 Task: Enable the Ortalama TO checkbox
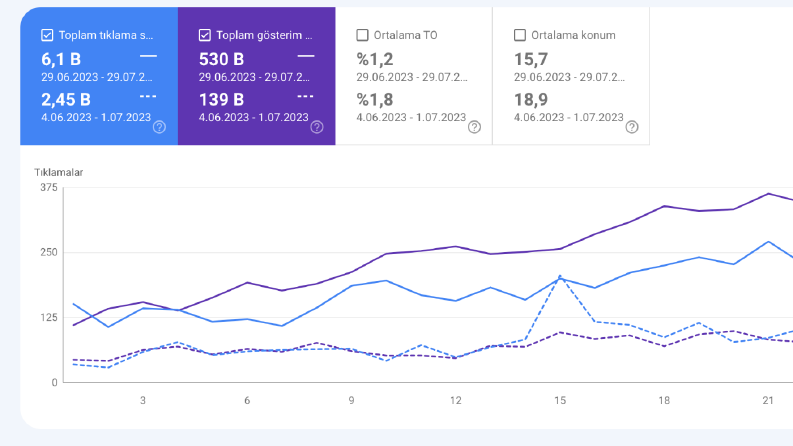tap(362, 35)
